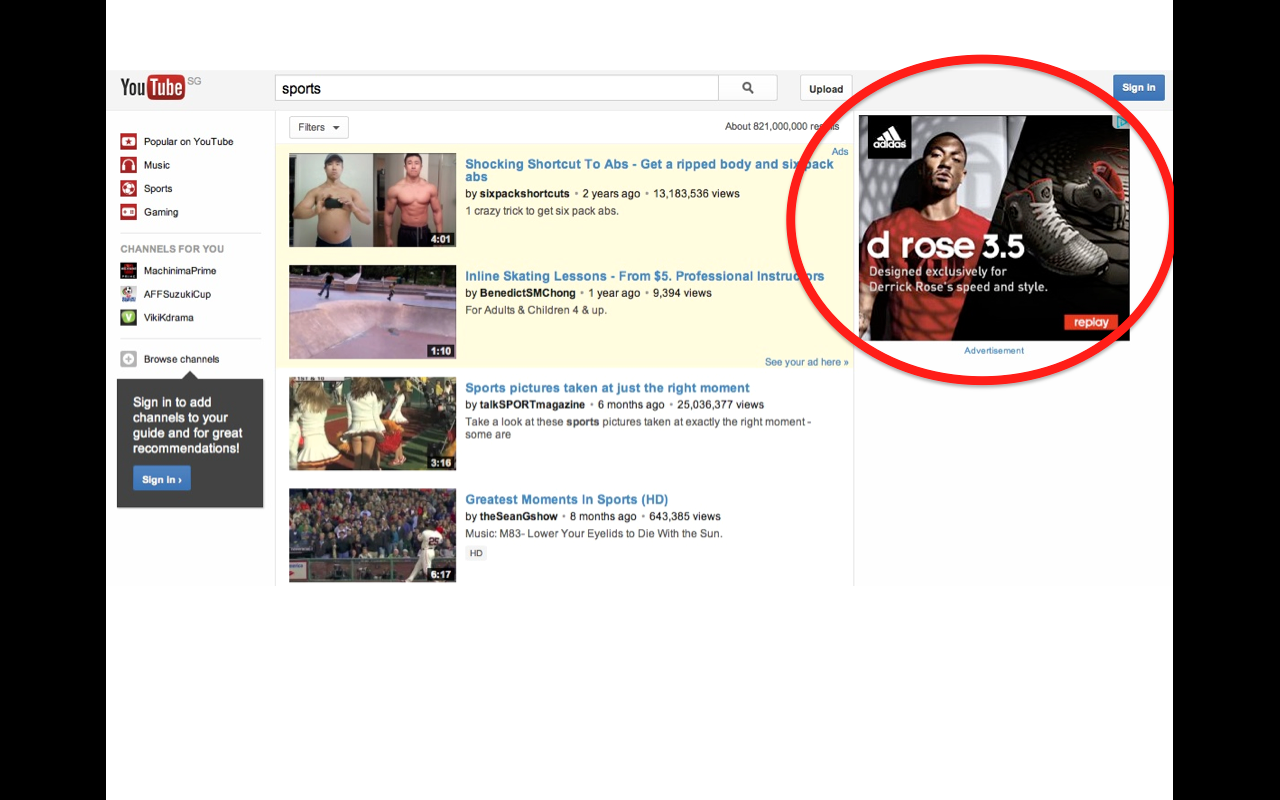Click the blue Sign in button

[1138, 87]
